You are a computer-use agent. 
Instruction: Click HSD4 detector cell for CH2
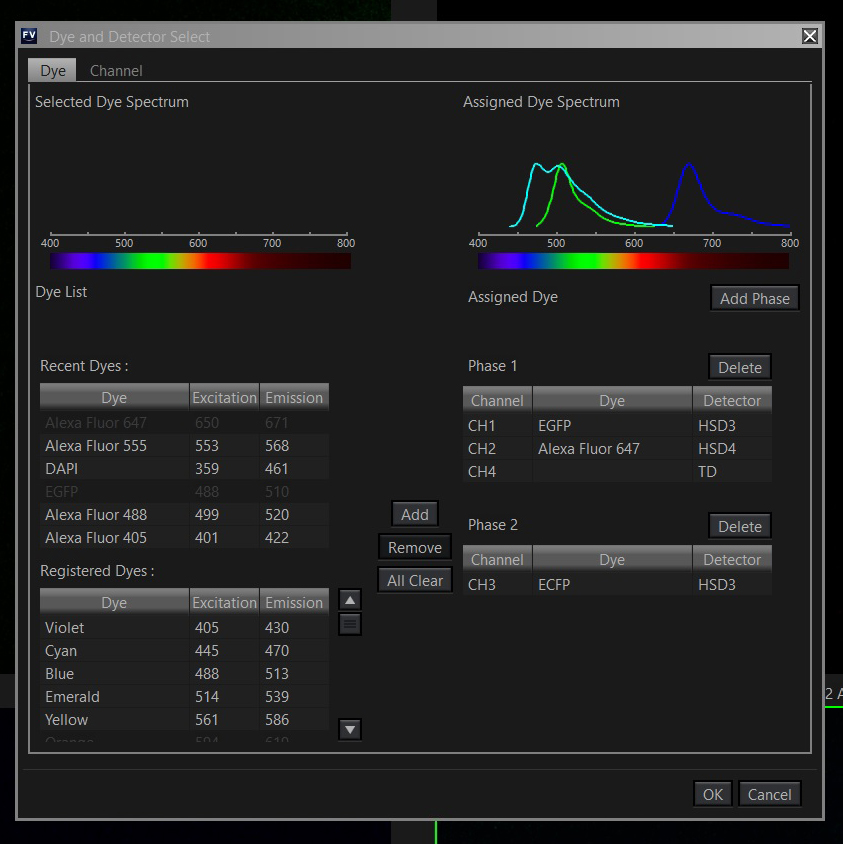point(732,449)
